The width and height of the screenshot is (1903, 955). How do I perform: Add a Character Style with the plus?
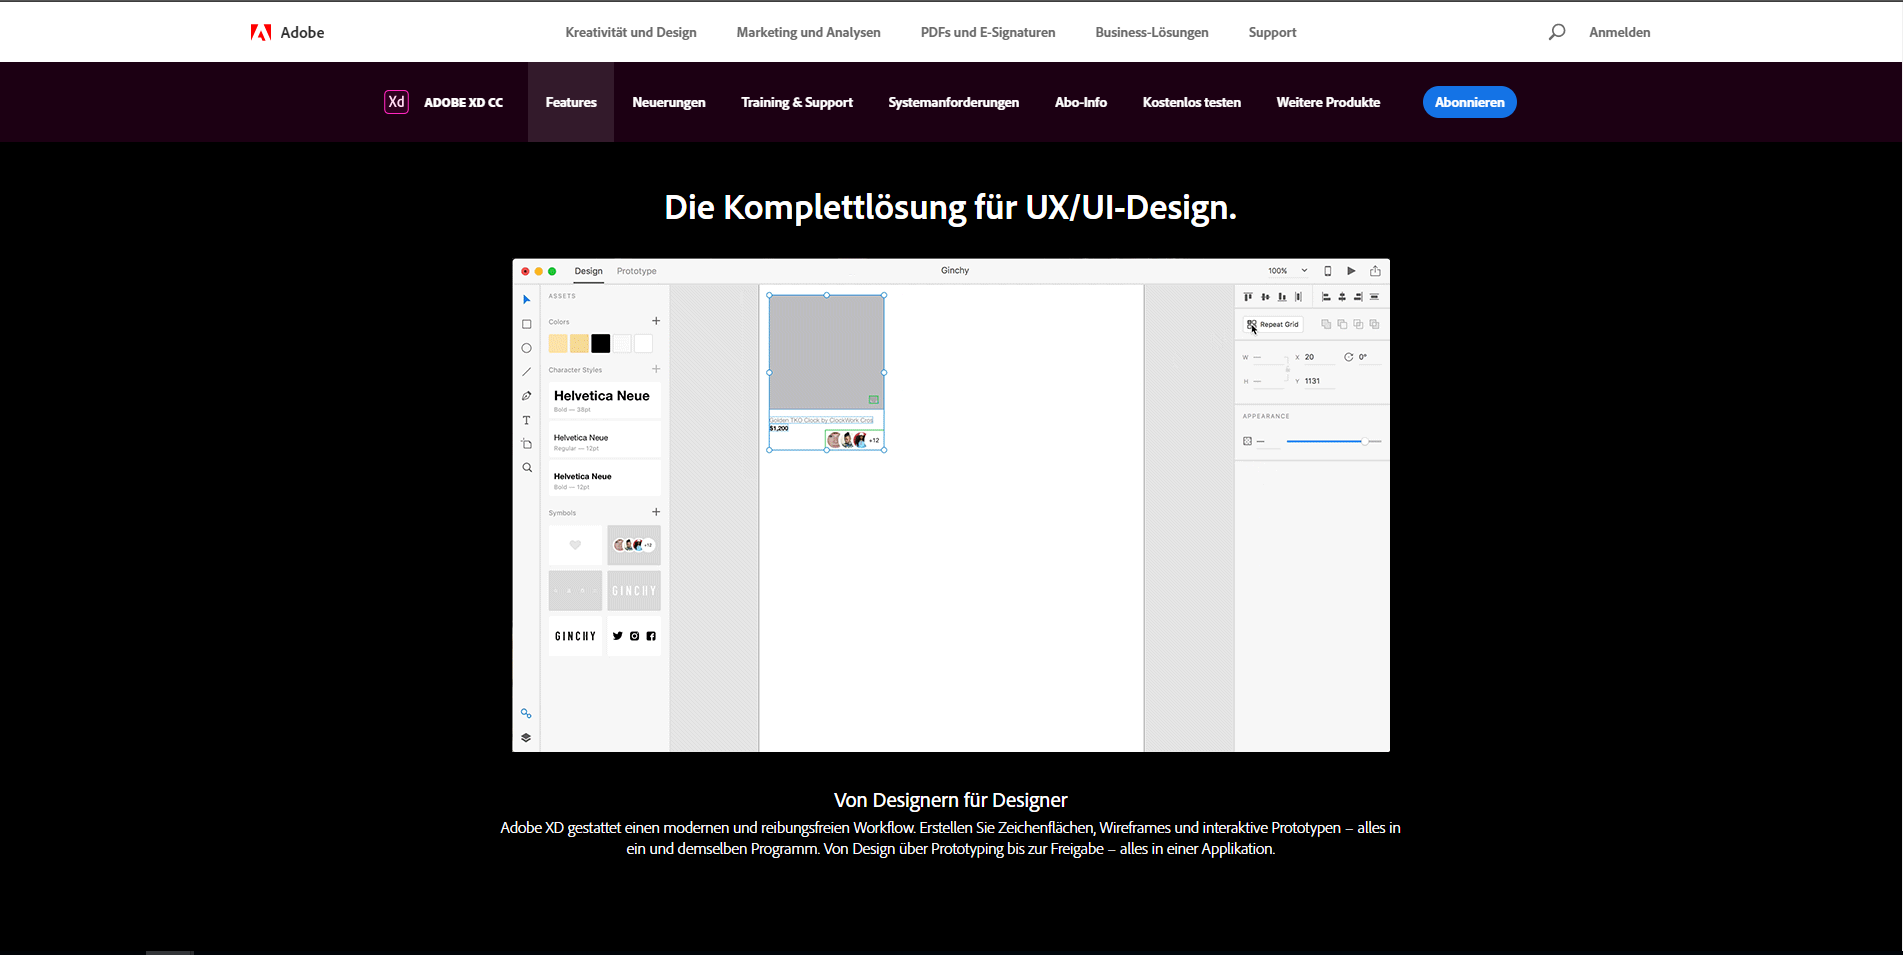pos(656,369)
